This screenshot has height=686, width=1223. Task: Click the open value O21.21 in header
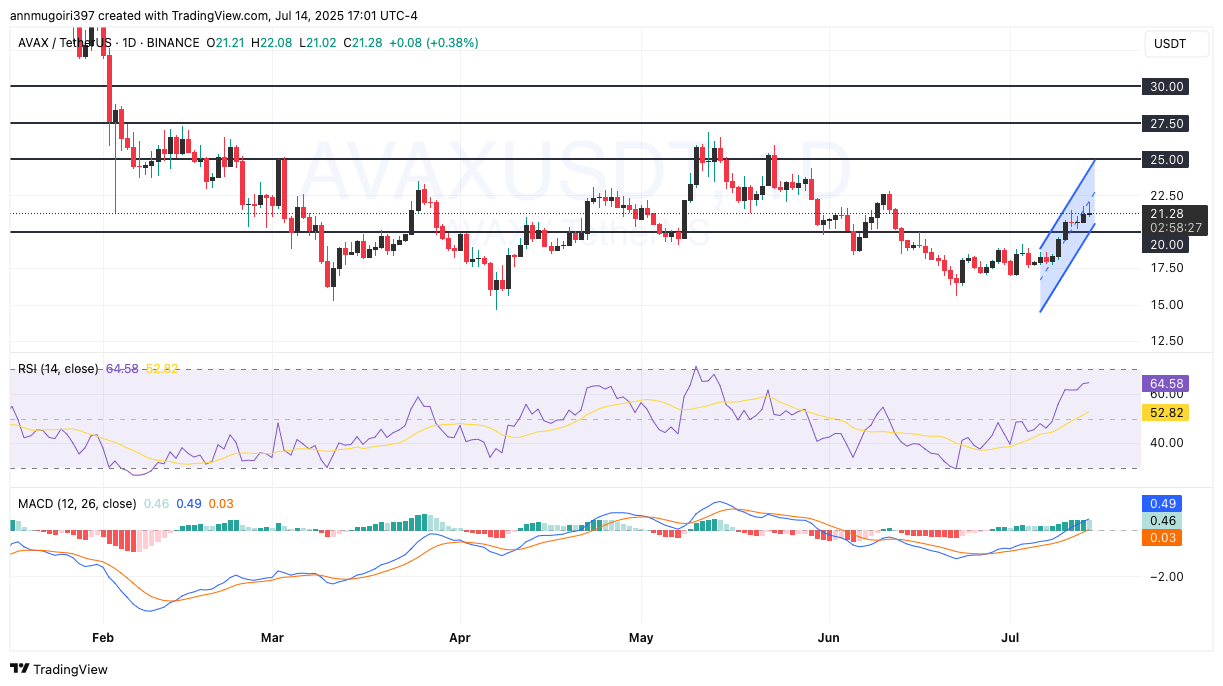(226, 43)
